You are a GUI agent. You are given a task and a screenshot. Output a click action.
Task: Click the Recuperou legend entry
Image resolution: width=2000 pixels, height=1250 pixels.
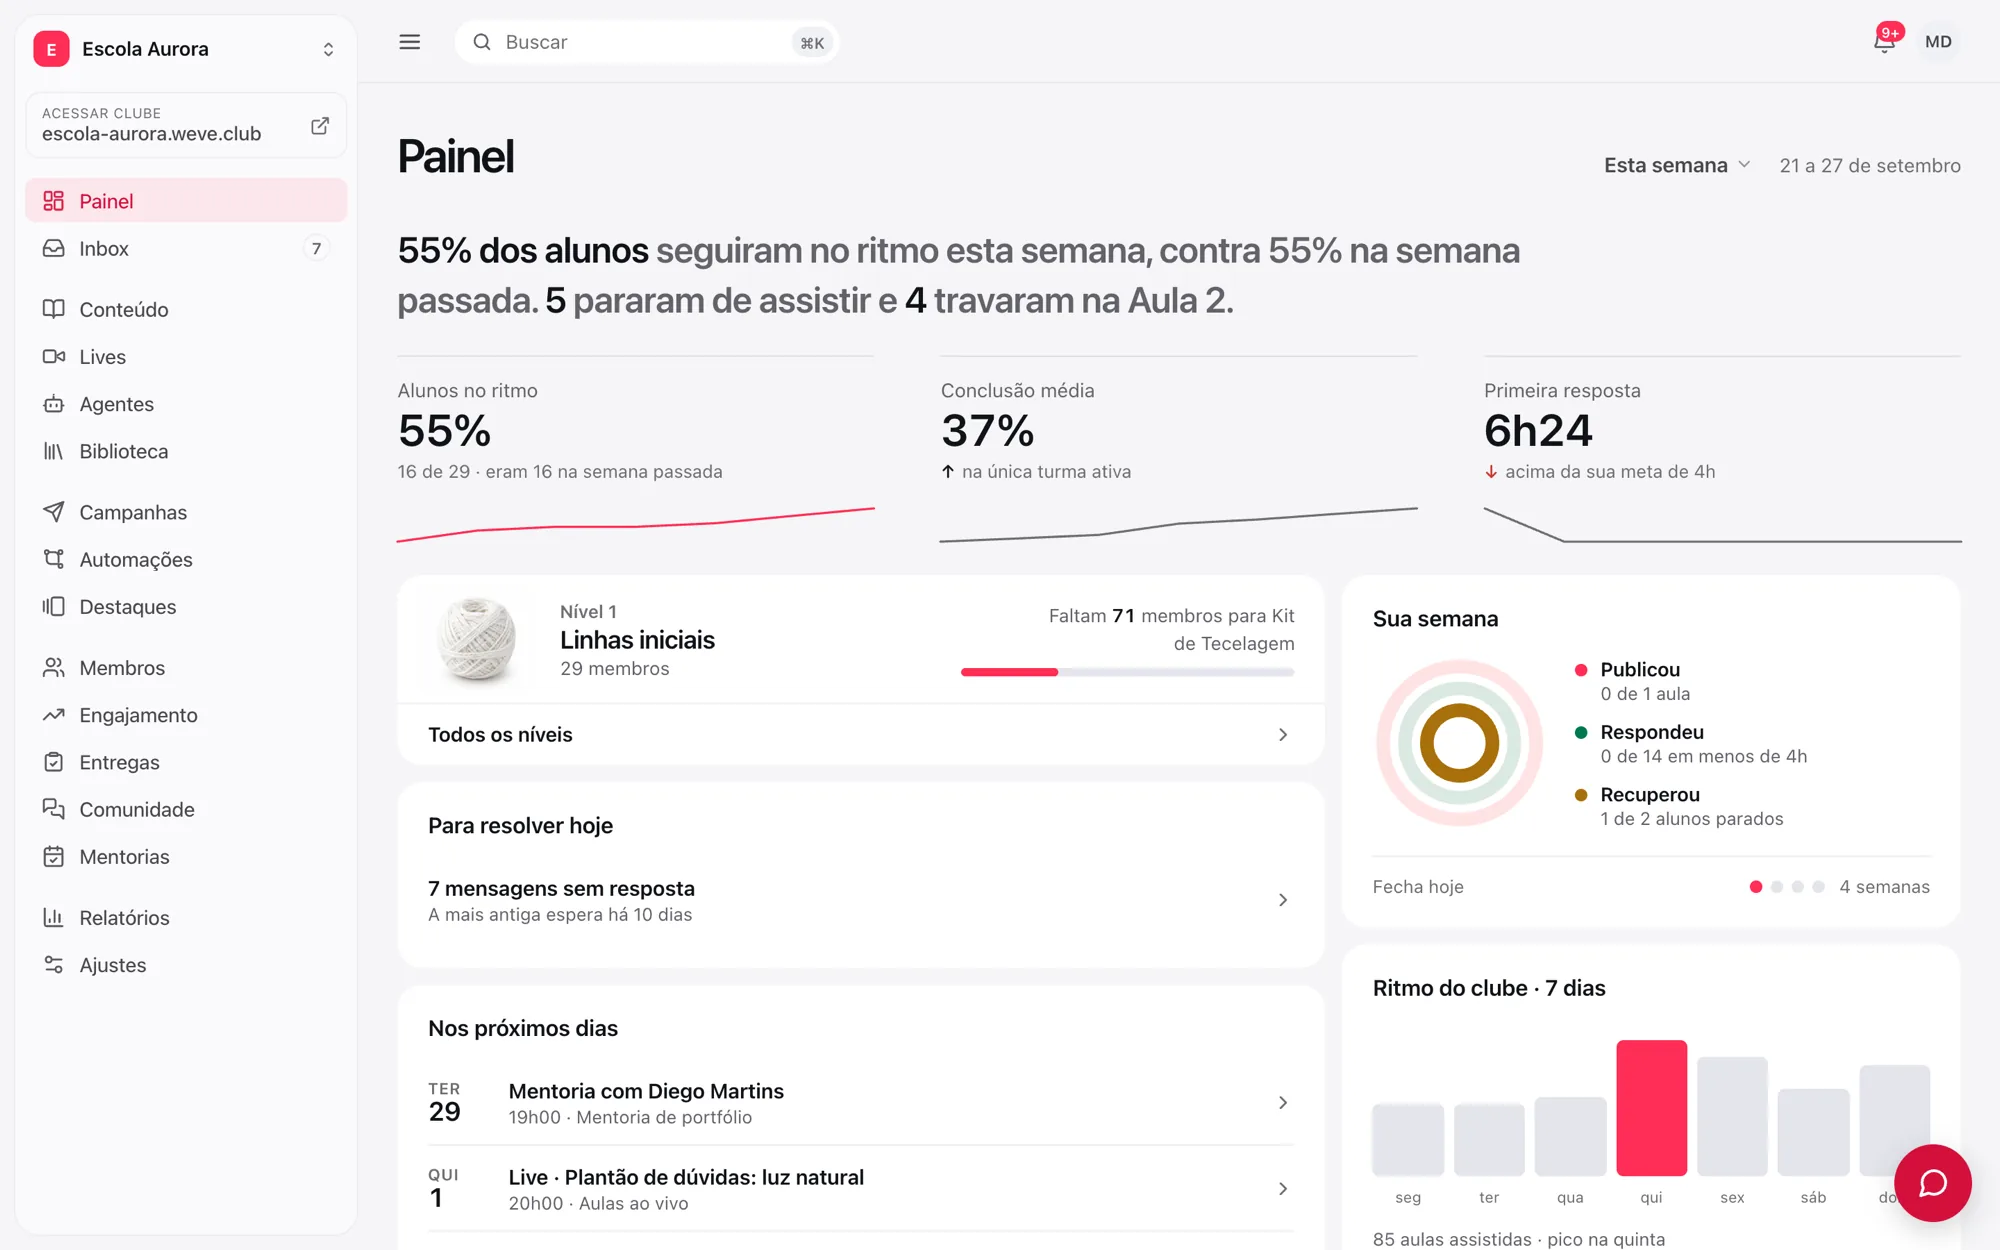coord(1680,806)
